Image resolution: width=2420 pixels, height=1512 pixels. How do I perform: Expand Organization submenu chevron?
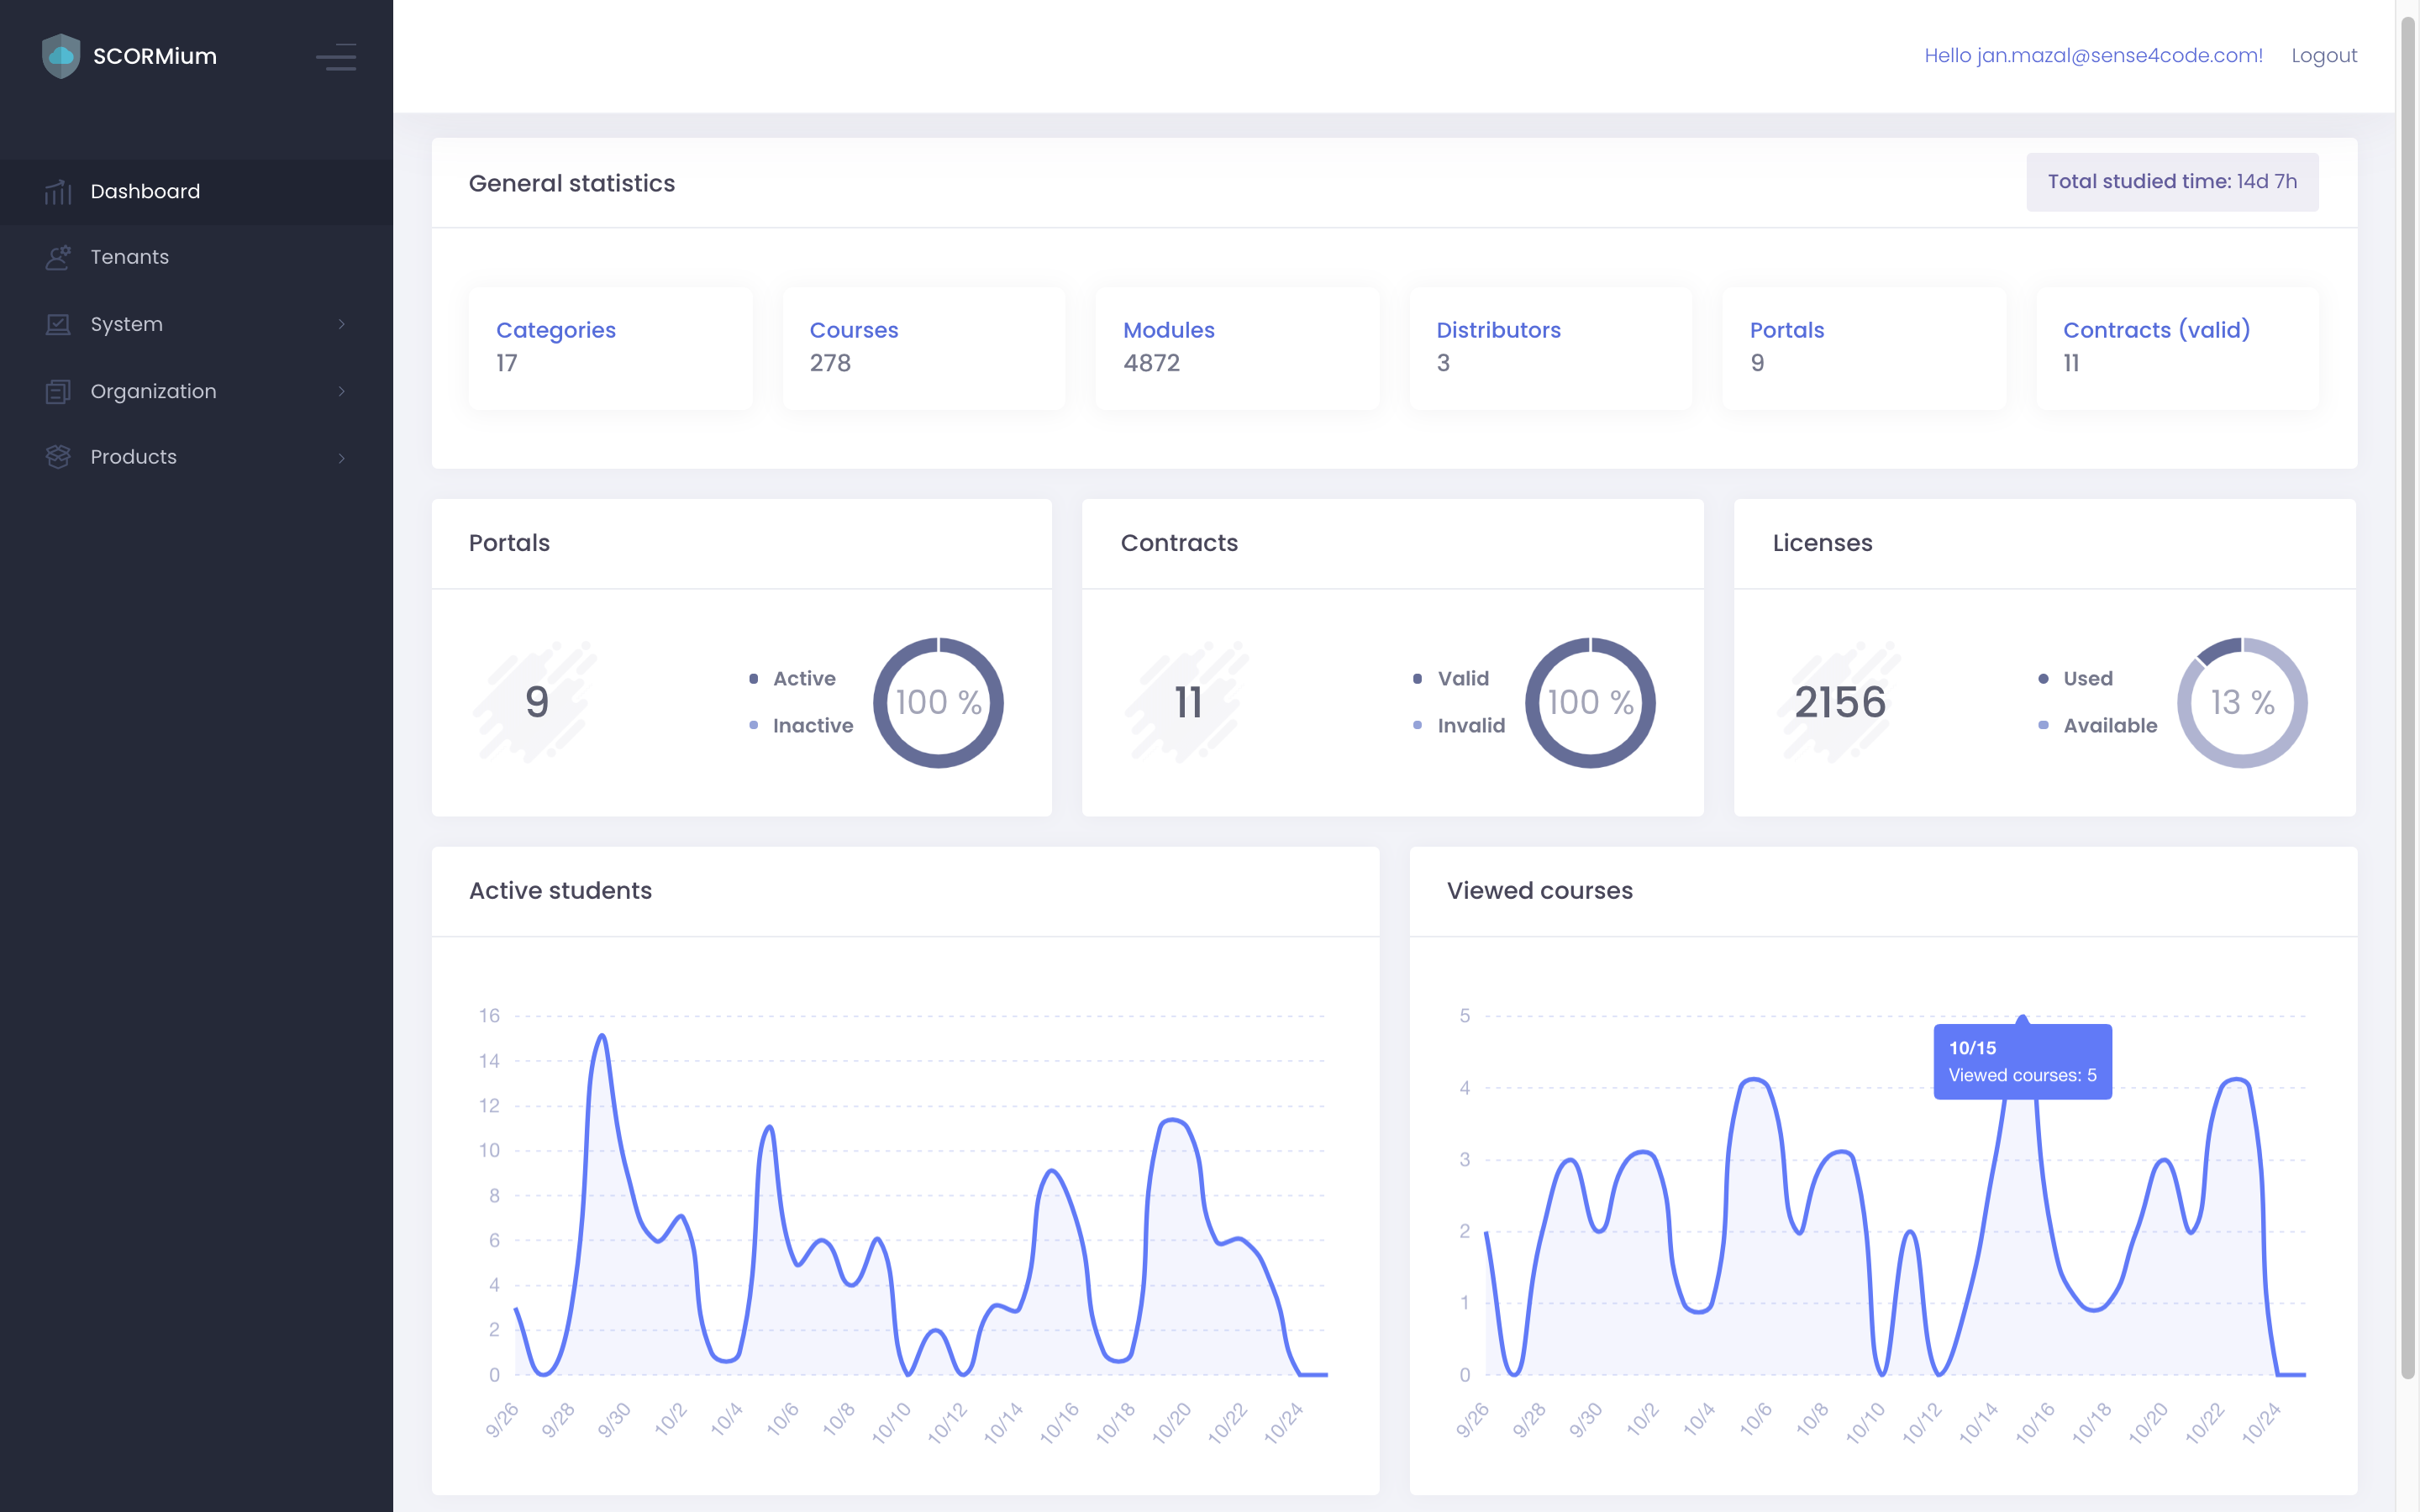(x=342, y=392)
